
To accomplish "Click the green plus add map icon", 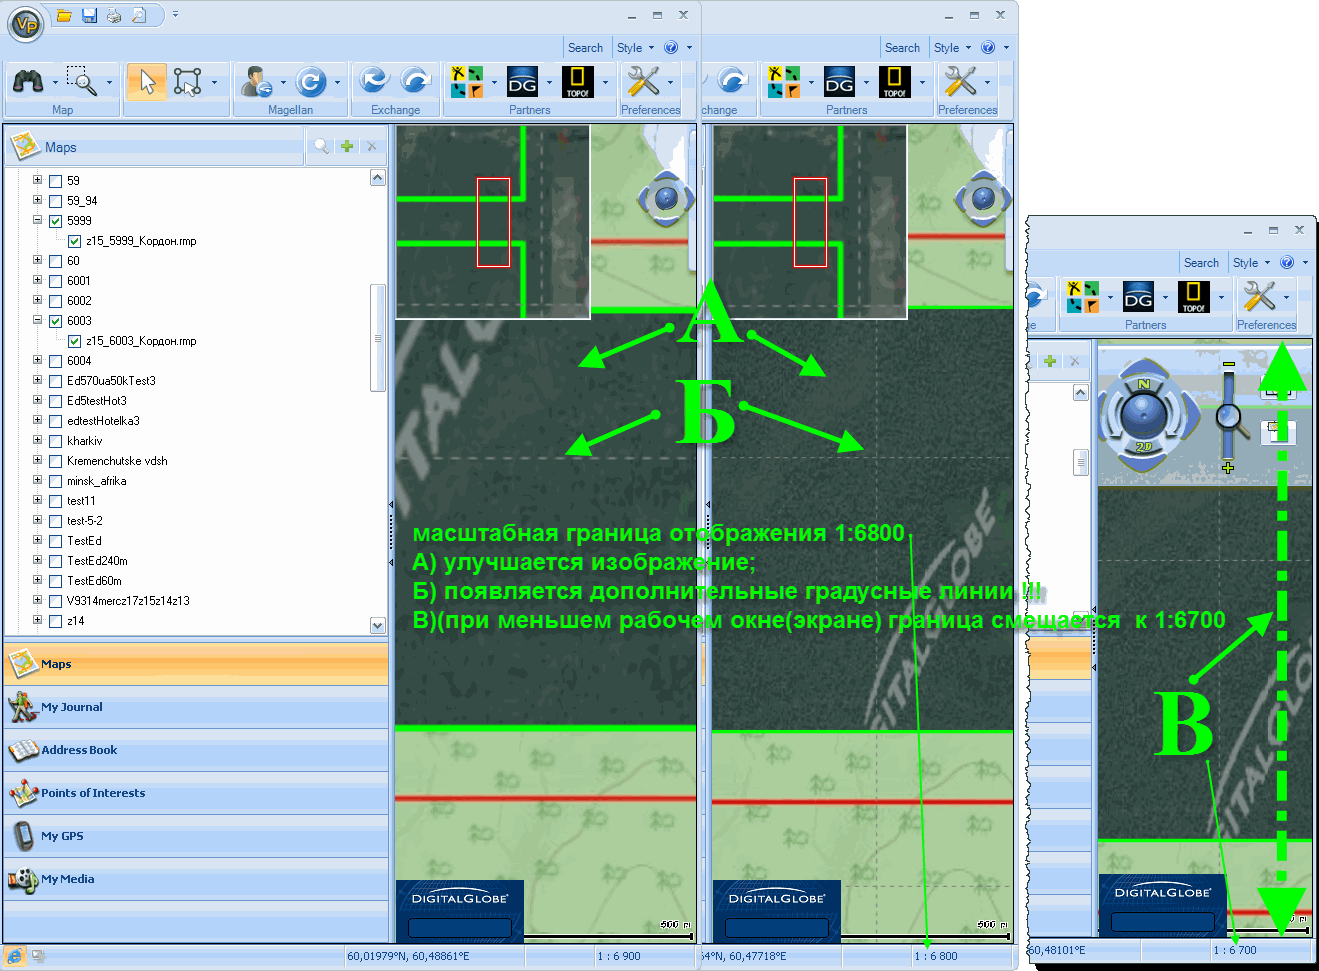I will click(347, 146).
